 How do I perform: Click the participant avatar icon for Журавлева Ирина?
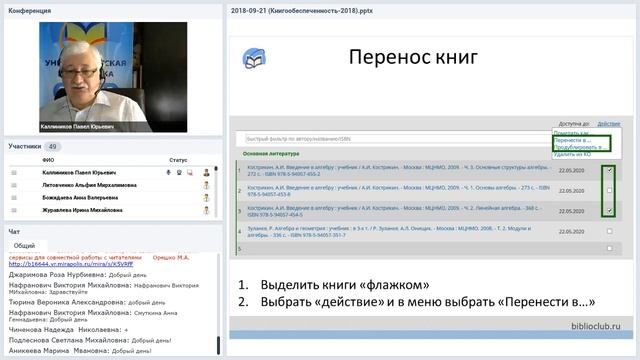(206, 210)
